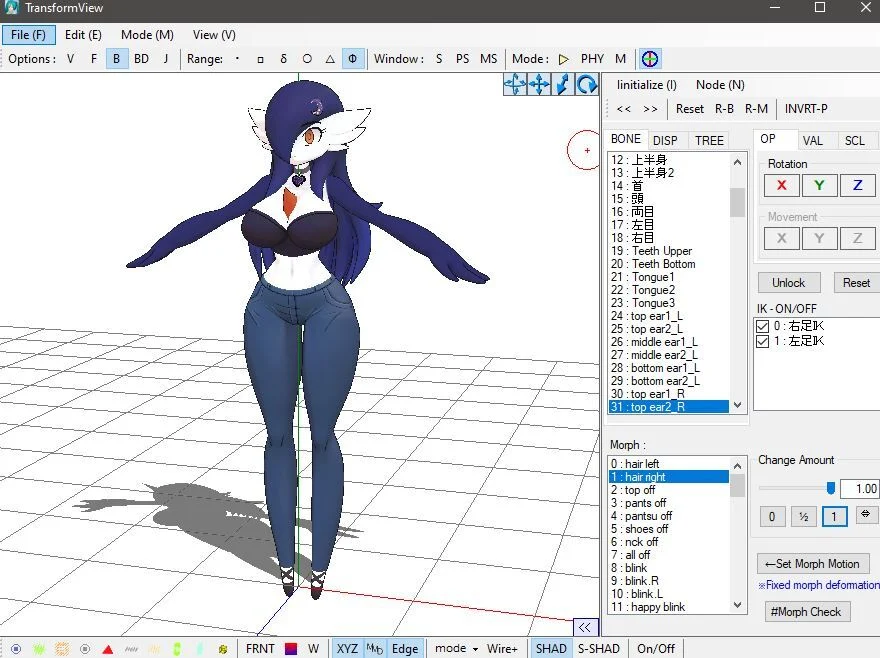880x658 pixels.
Task: Switch to the TREE tab
Action: (709, 140)
